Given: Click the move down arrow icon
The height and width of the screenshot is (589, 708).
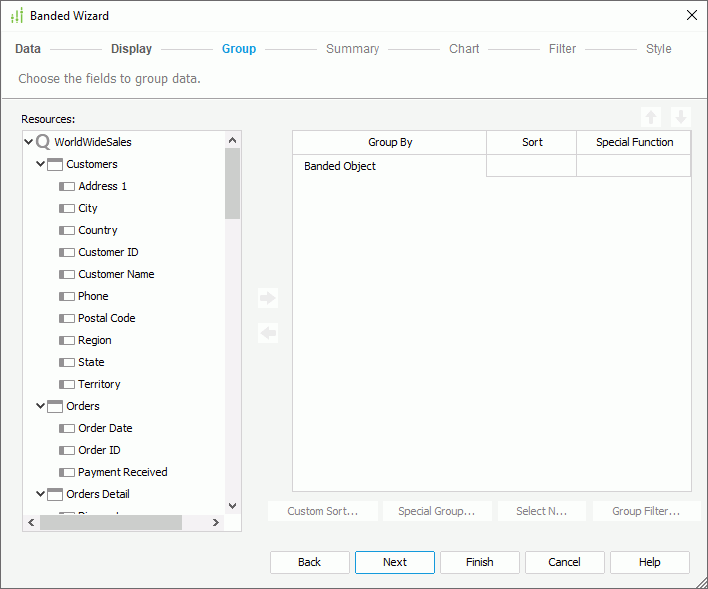Looking at the screenshot, I should pyautogui.click(x=680, y=117).
